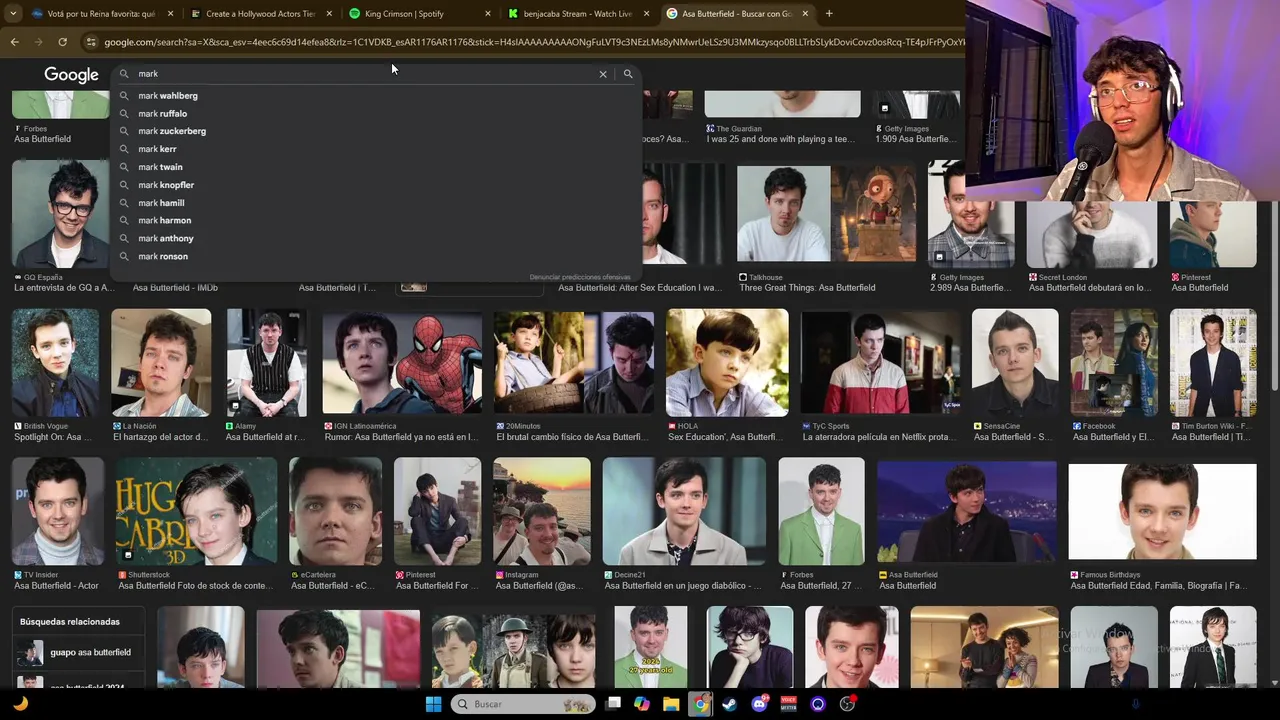
Task: Select suggestion 'mark hamill'
Action: tap(375, 203)
